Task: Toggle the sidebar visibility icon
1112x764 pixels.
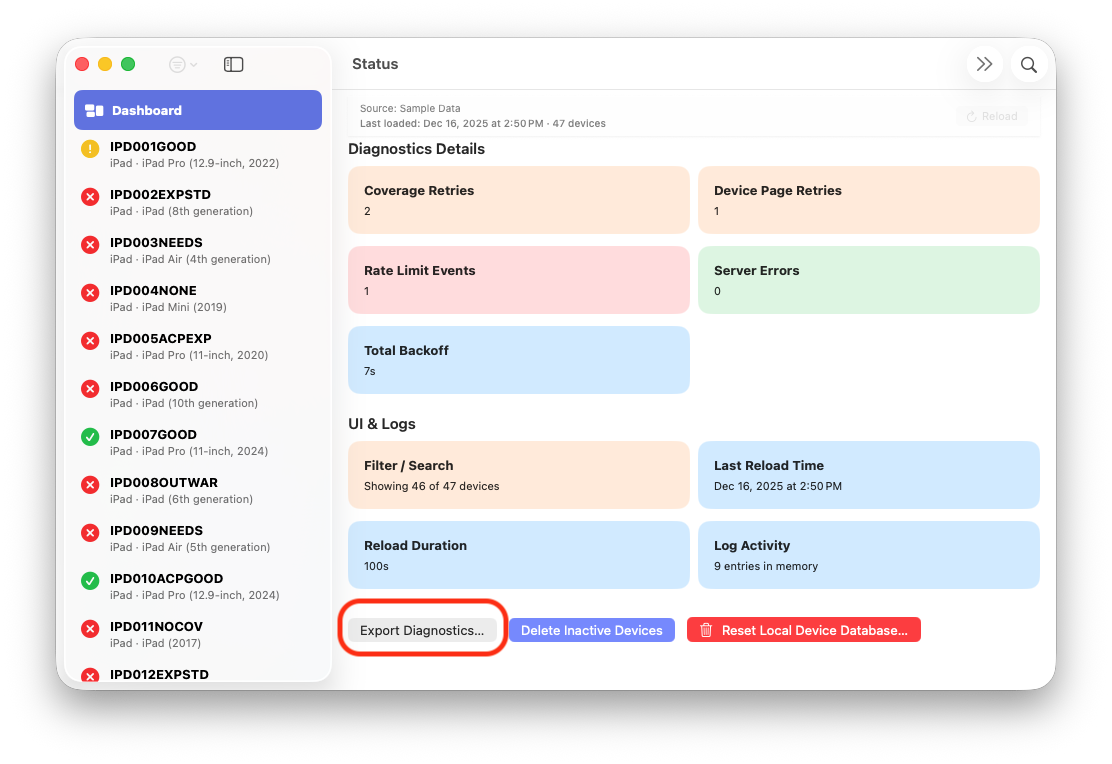Action: (x=233, y=64)
